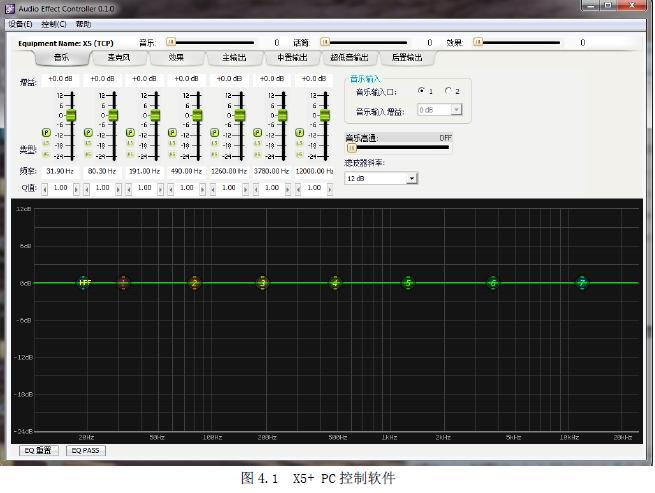Screen dimensions: 655x493
Task: Click the 31.90 Hz frequency field
Action: (x=60, y=171)
